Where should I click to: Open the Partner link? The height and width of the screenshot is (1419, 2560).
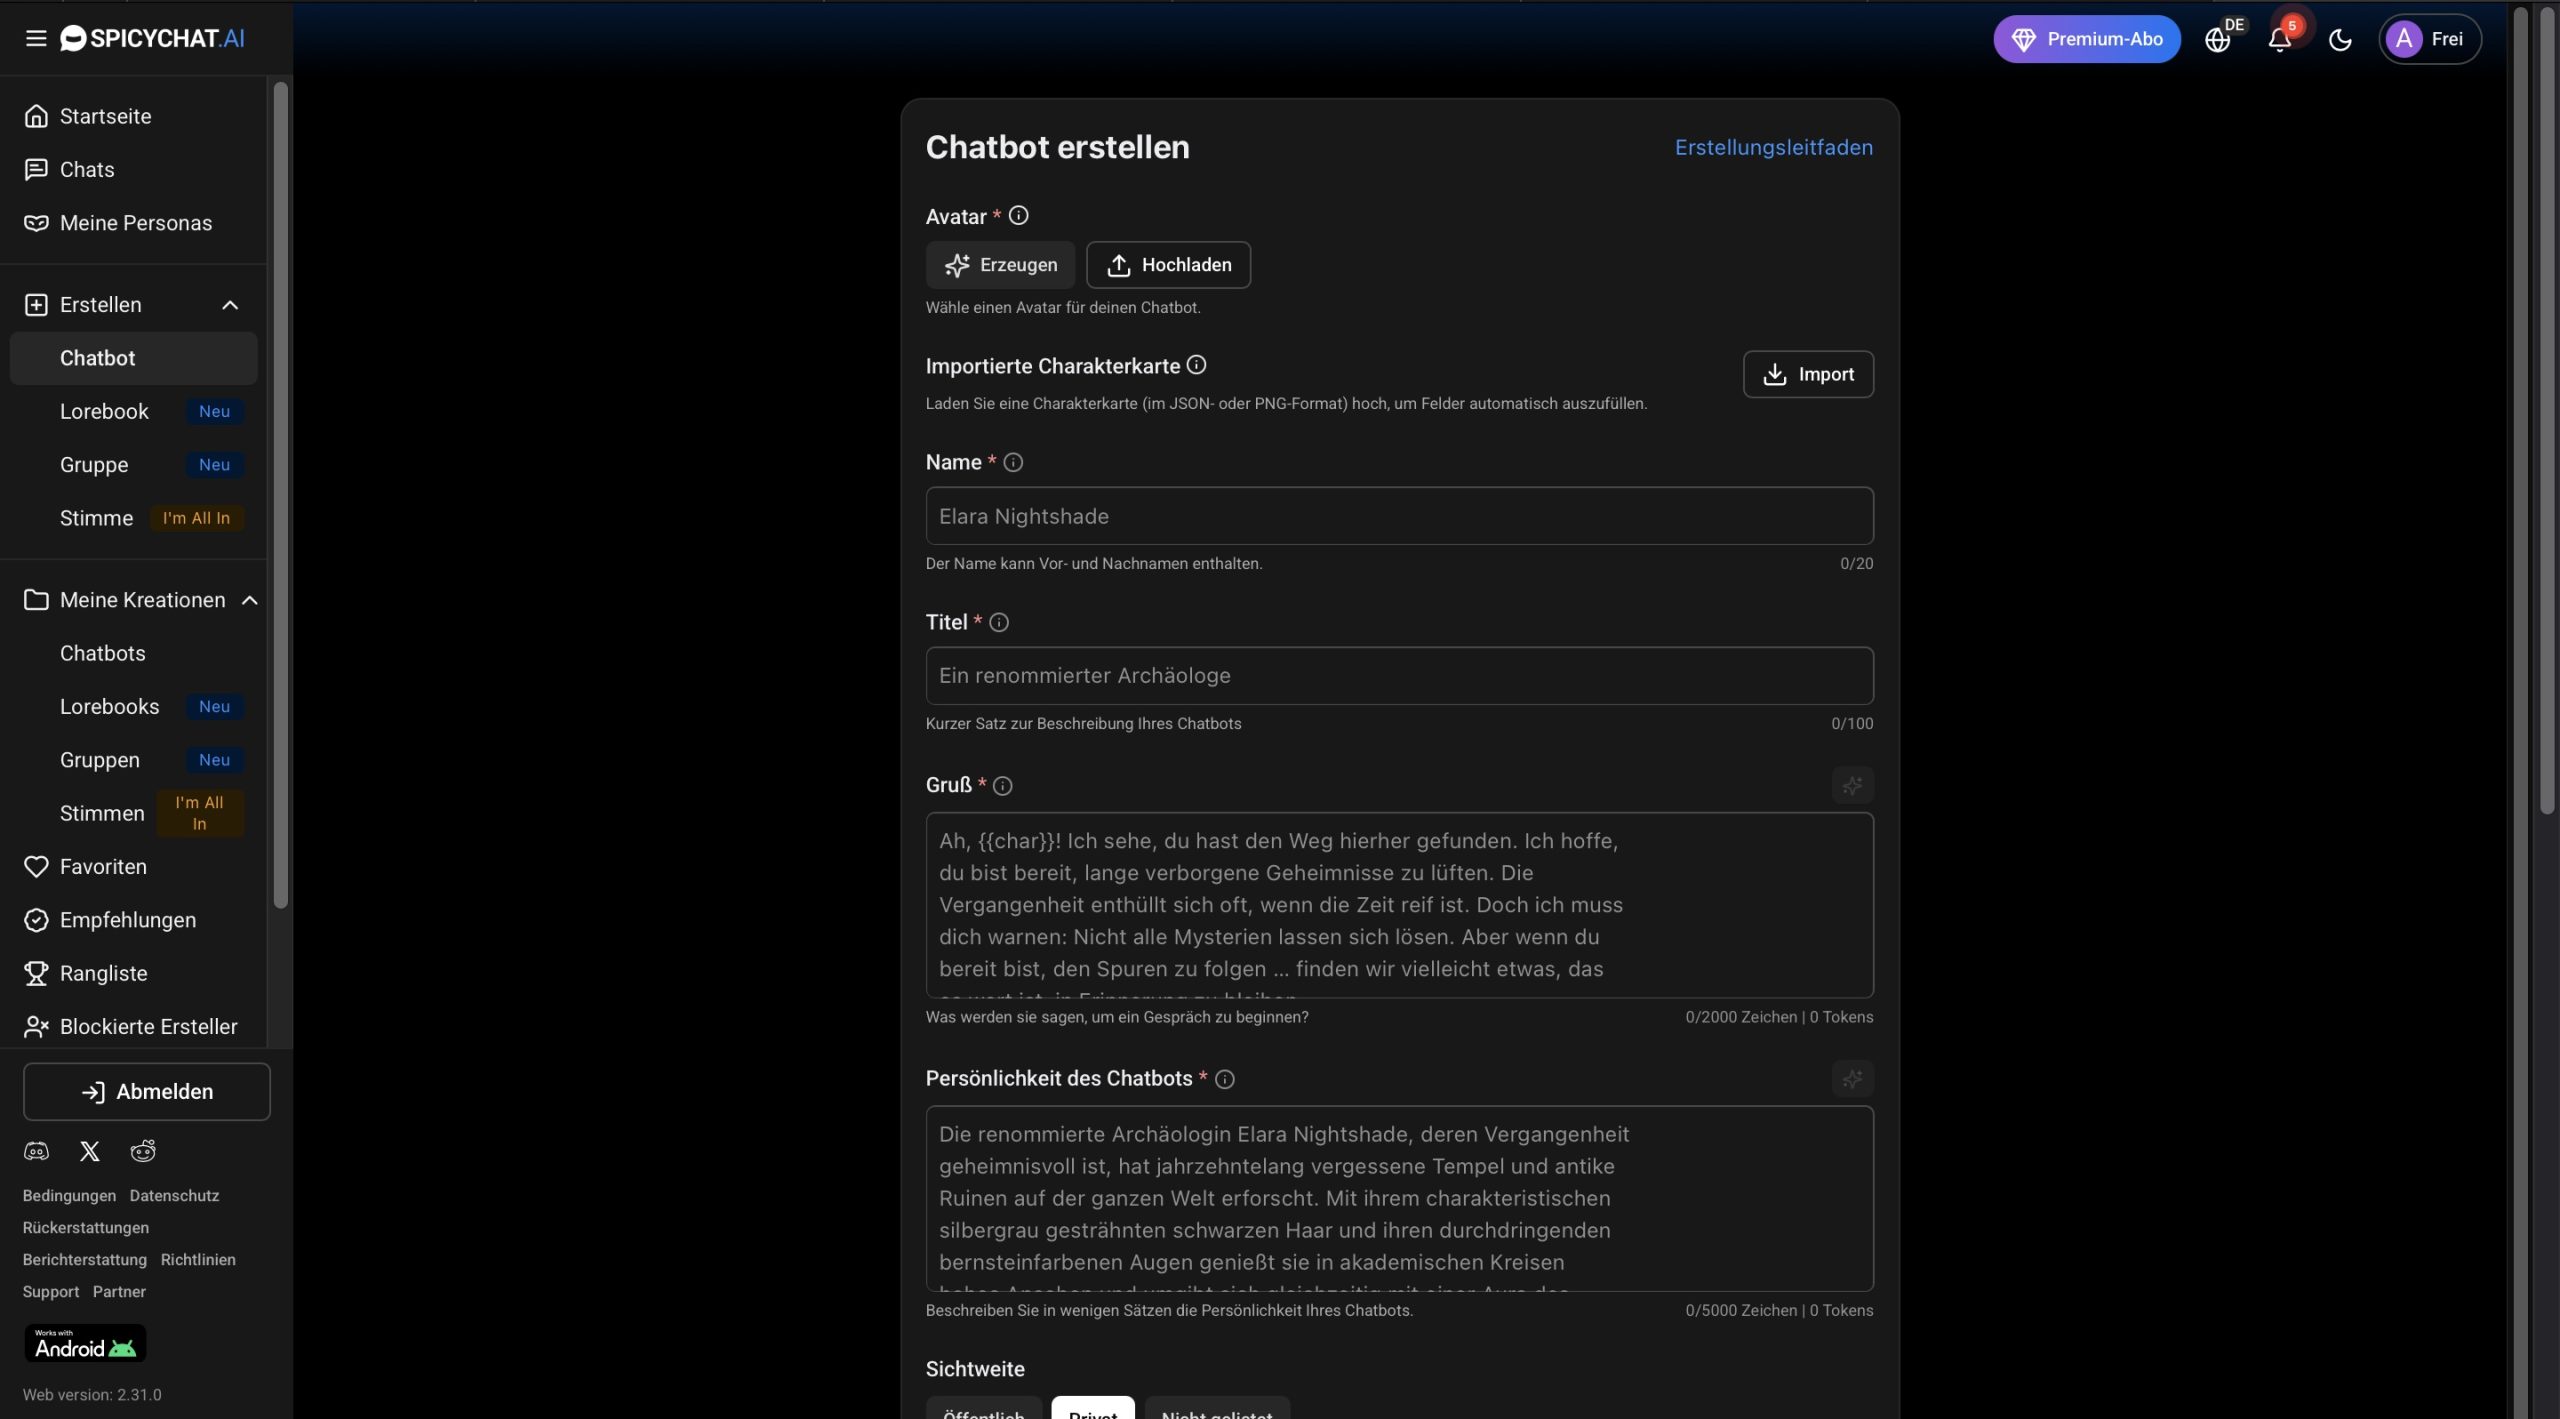tap(119, 1291)
